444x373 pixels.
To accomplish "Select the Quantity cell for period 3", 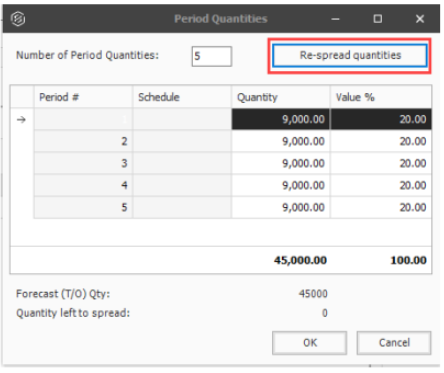I will 281,163.
